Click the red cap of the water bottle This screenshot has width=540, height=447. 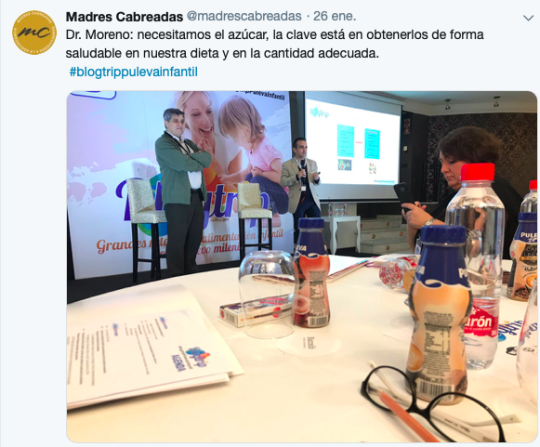tap(478, 172)
